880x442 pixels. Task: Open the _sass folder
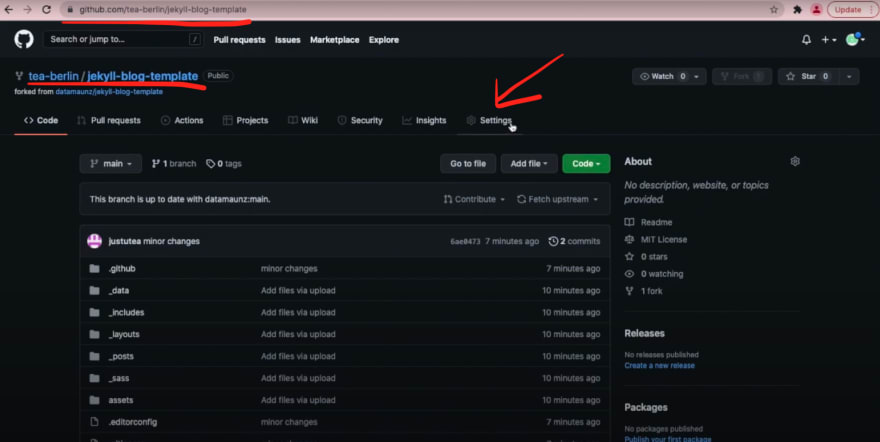119,378
